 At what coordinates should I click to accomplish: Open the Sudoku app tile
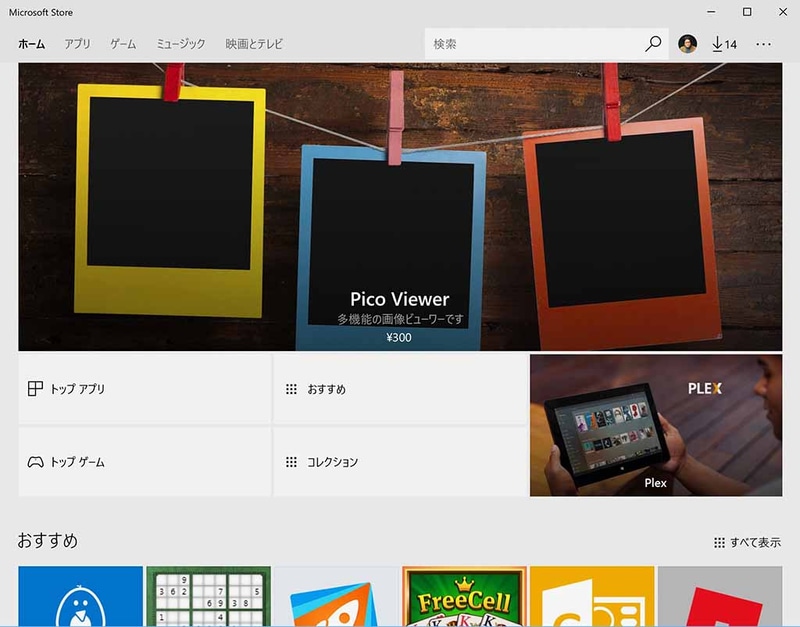point(209,596)
